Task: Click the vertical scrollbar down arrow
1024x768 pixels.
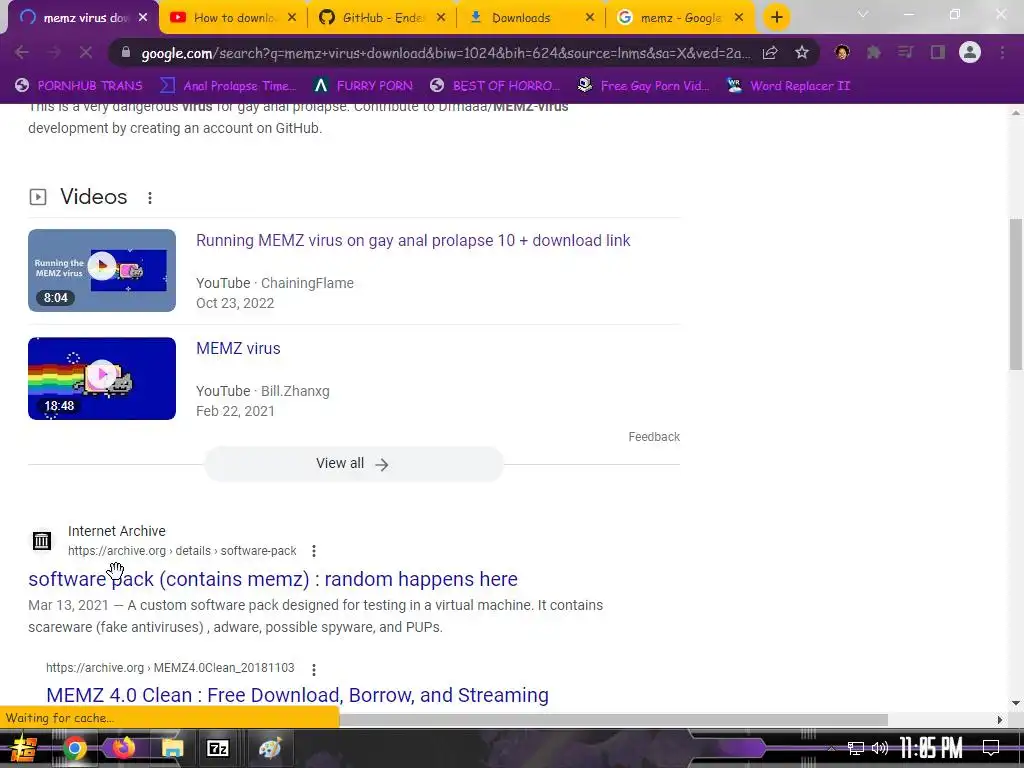Action: pos(1016,703)
